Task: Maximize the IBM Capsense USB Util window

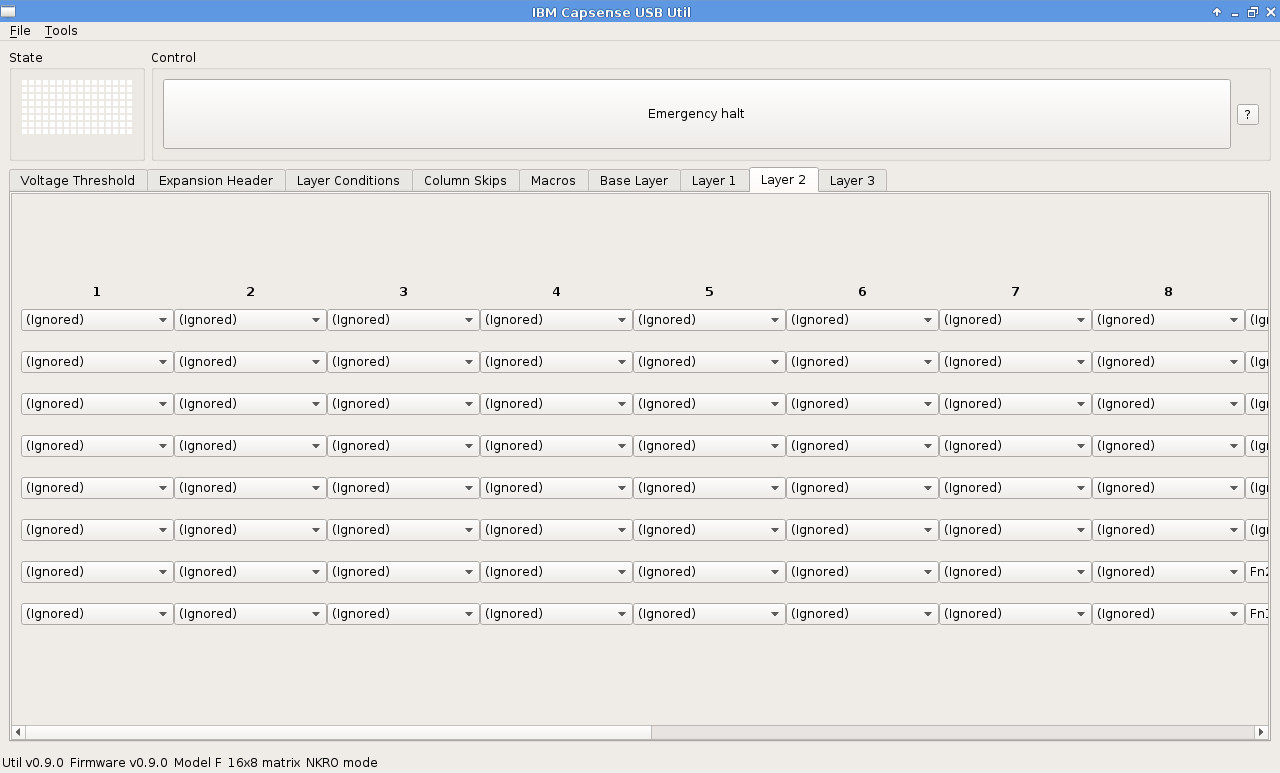Action: pyautogui.click(x=1252, y=12)
